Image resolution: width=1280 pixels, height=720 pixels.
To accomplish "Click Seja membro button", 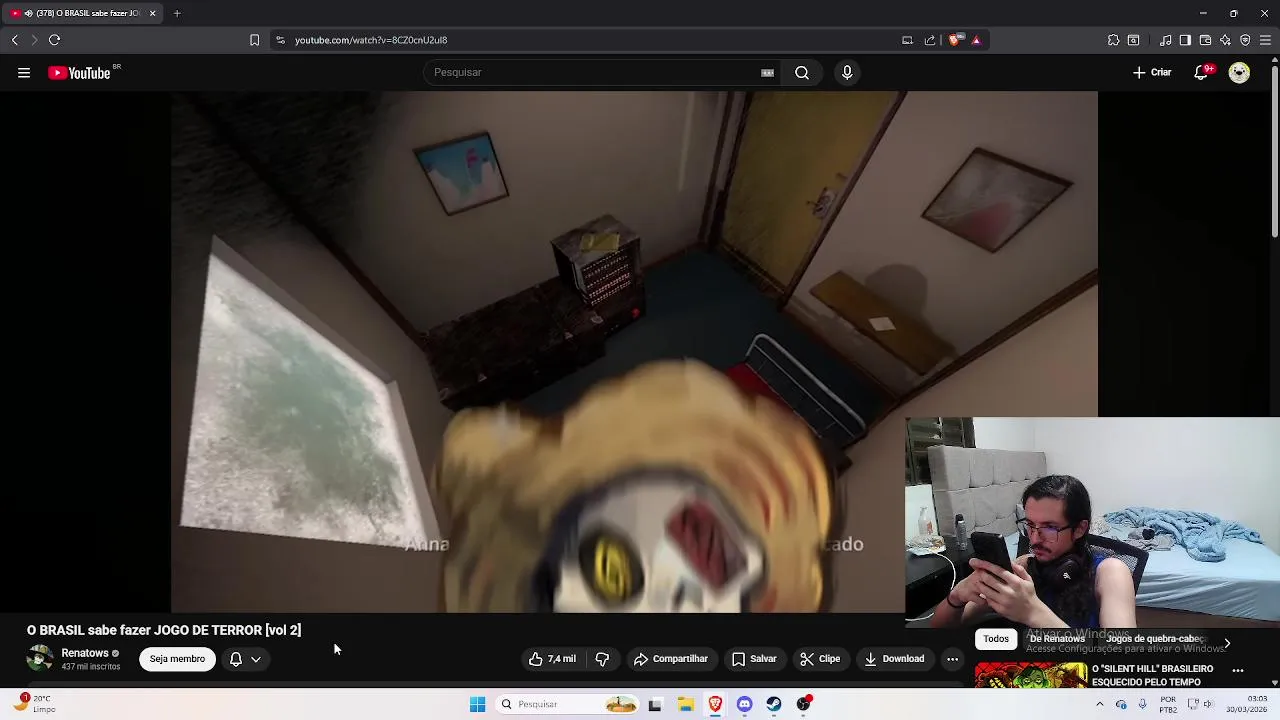I will (177, 659).
